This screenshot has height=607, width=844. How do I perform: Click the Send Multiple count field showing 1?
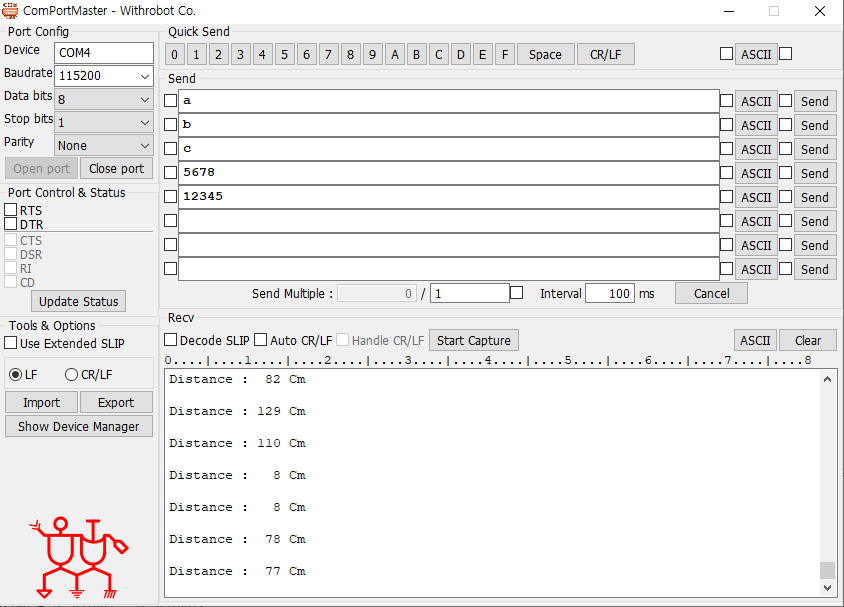click(470, 293)
